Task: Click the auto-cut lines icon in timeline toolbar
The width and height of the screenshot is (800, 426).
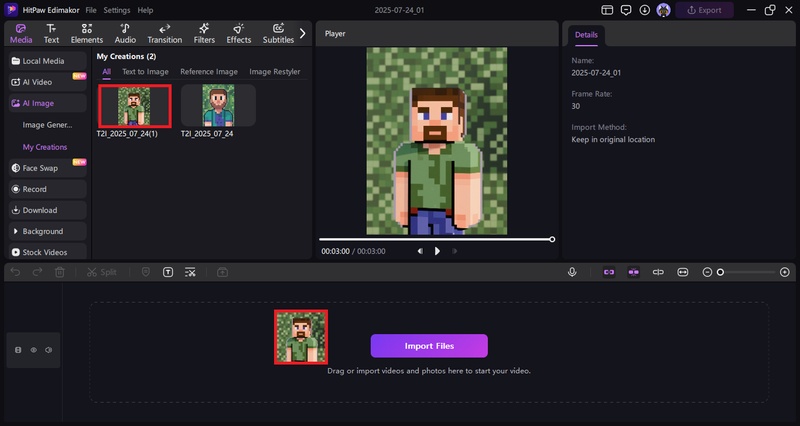Action: coord(190,272)
